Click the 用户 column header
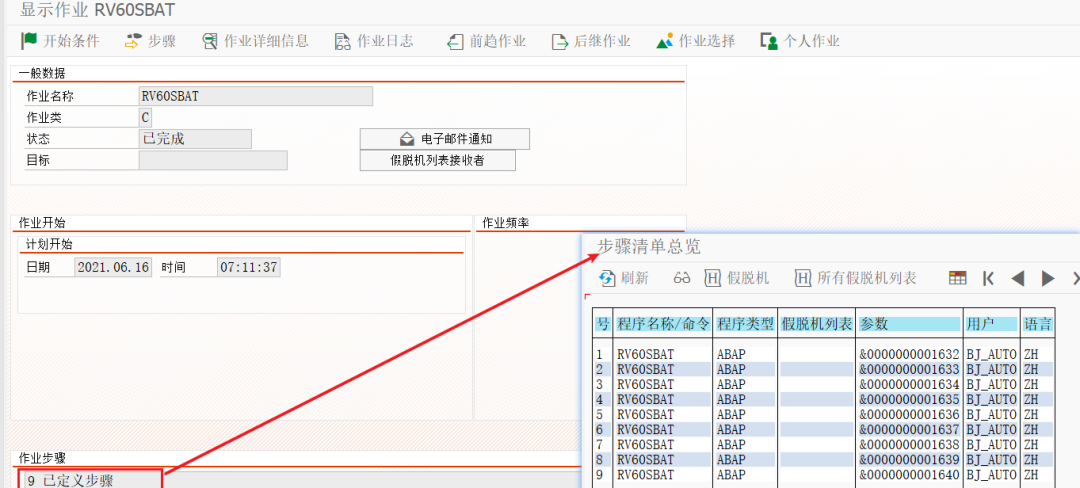 (991, 323)
